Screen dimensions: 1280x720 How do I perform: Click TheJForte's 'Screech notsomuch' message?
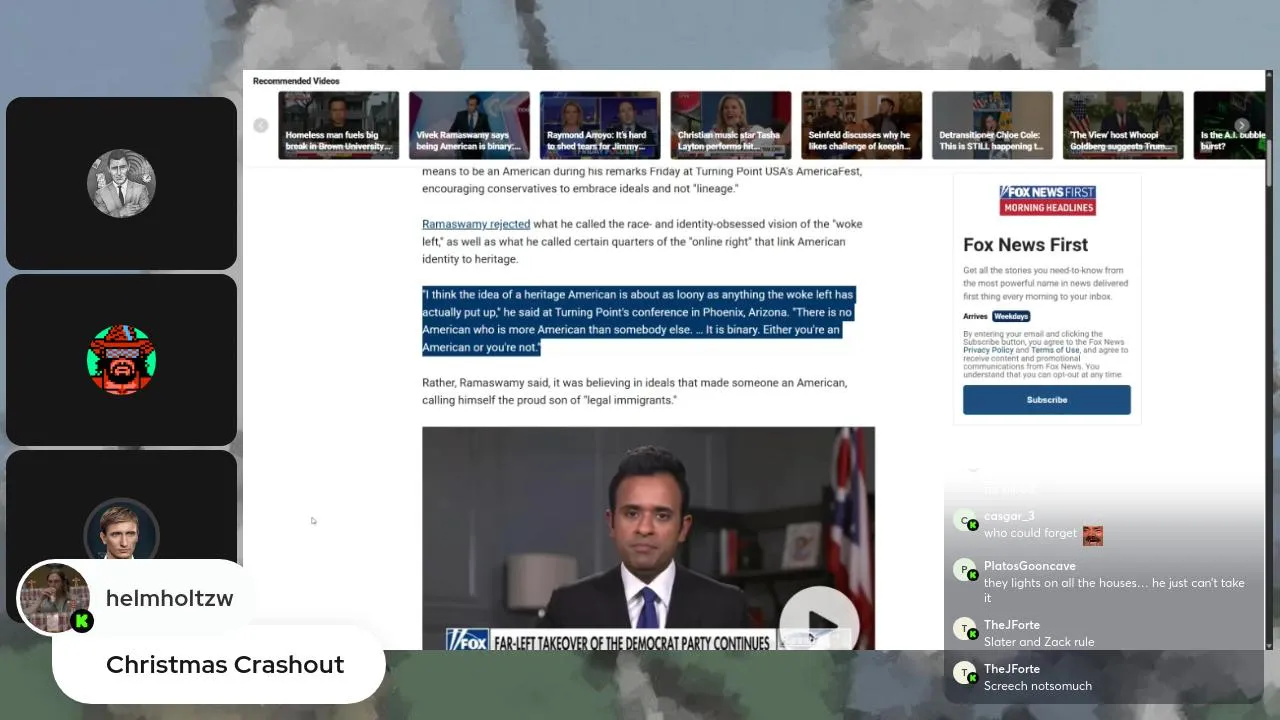point(1038,686)
